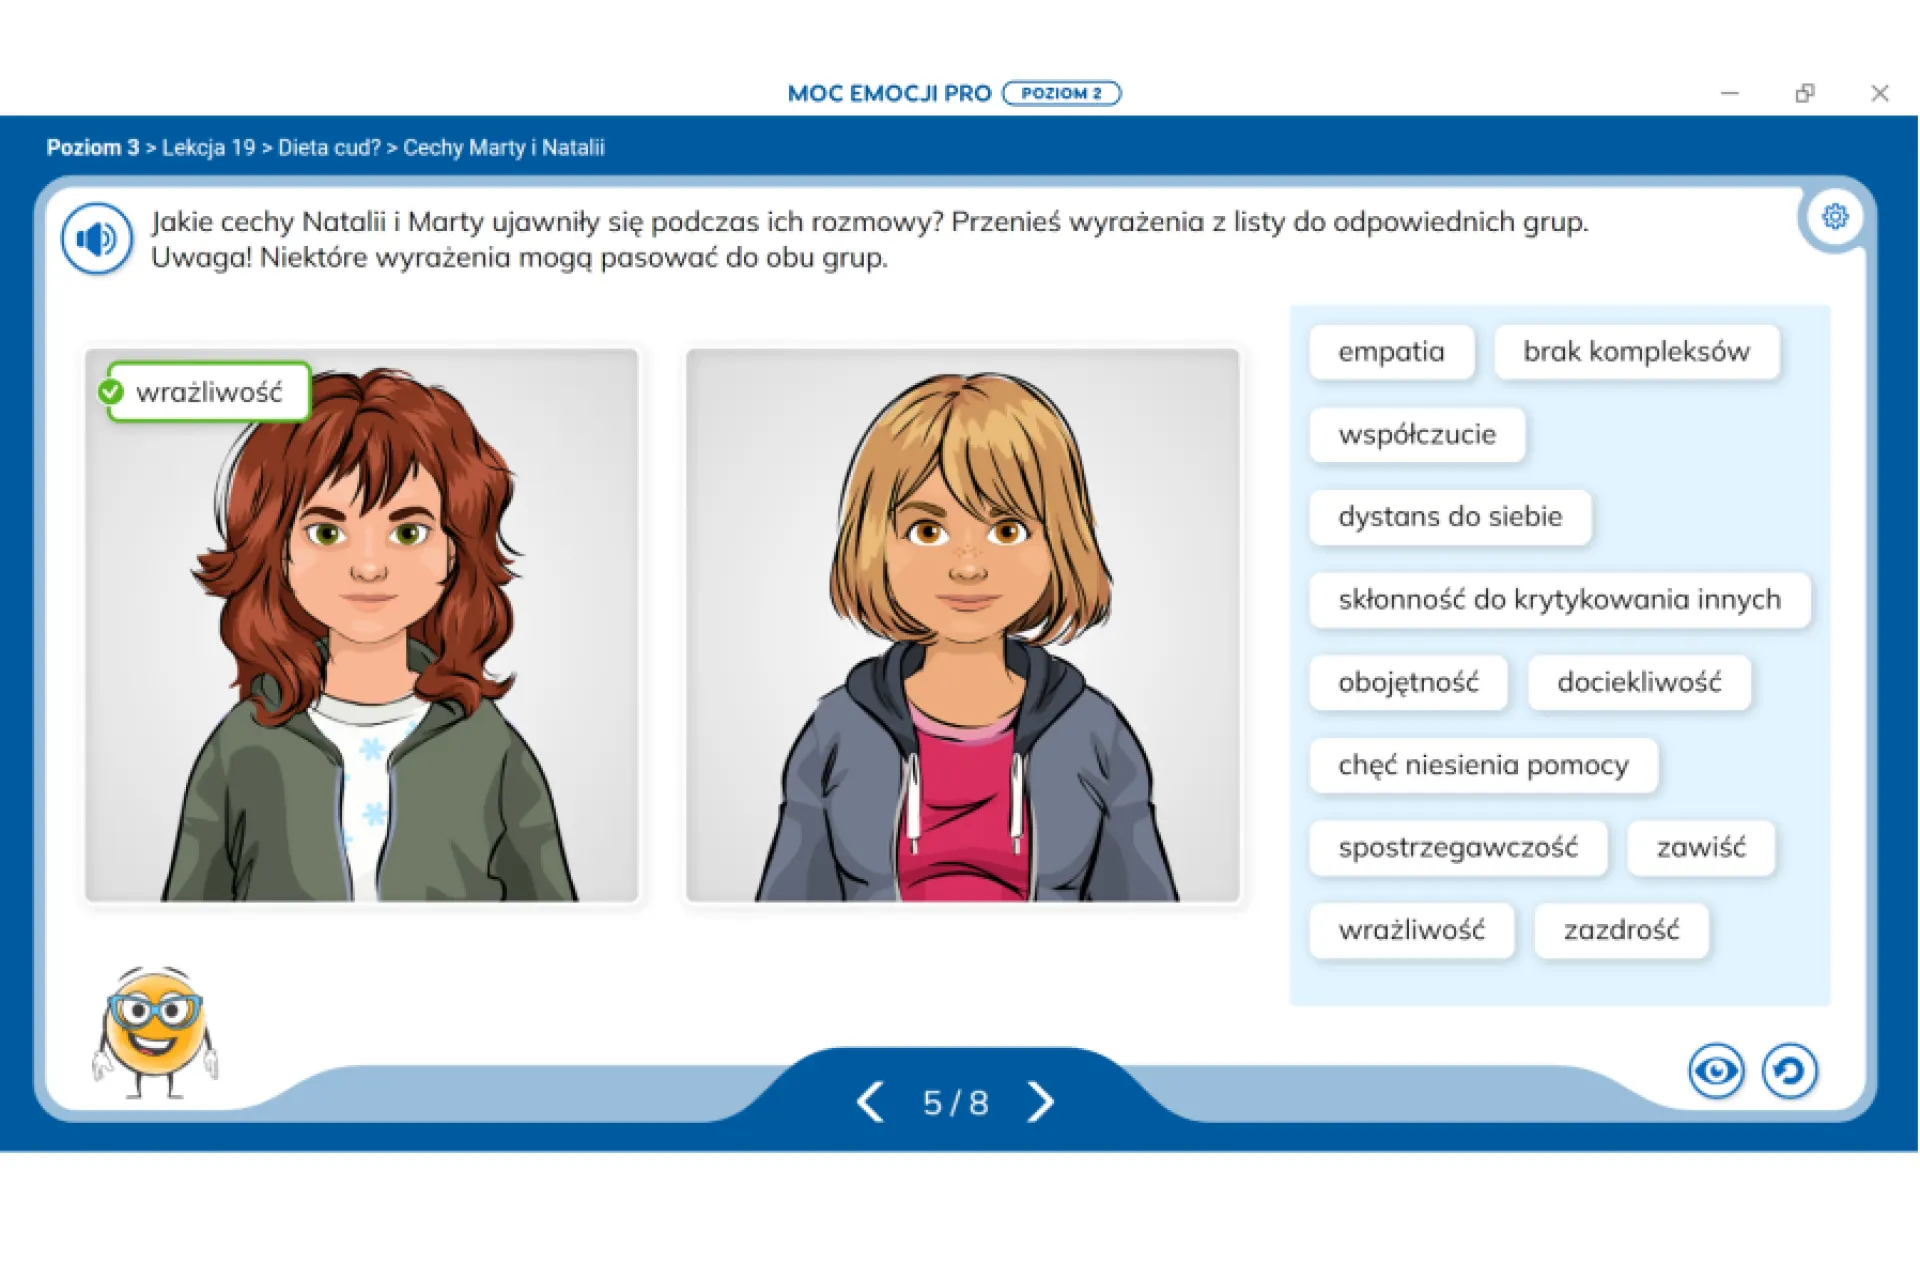Select the zazdrość word tile
The width and height of the screenshot is (1920, 1279).
1621,931
